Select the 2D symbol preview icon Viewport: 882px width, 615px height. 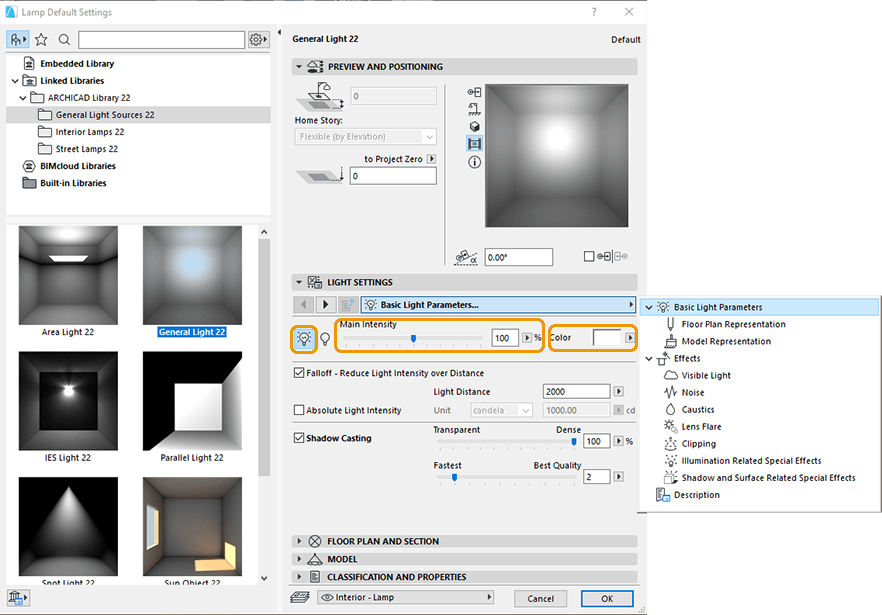(474, 92)
